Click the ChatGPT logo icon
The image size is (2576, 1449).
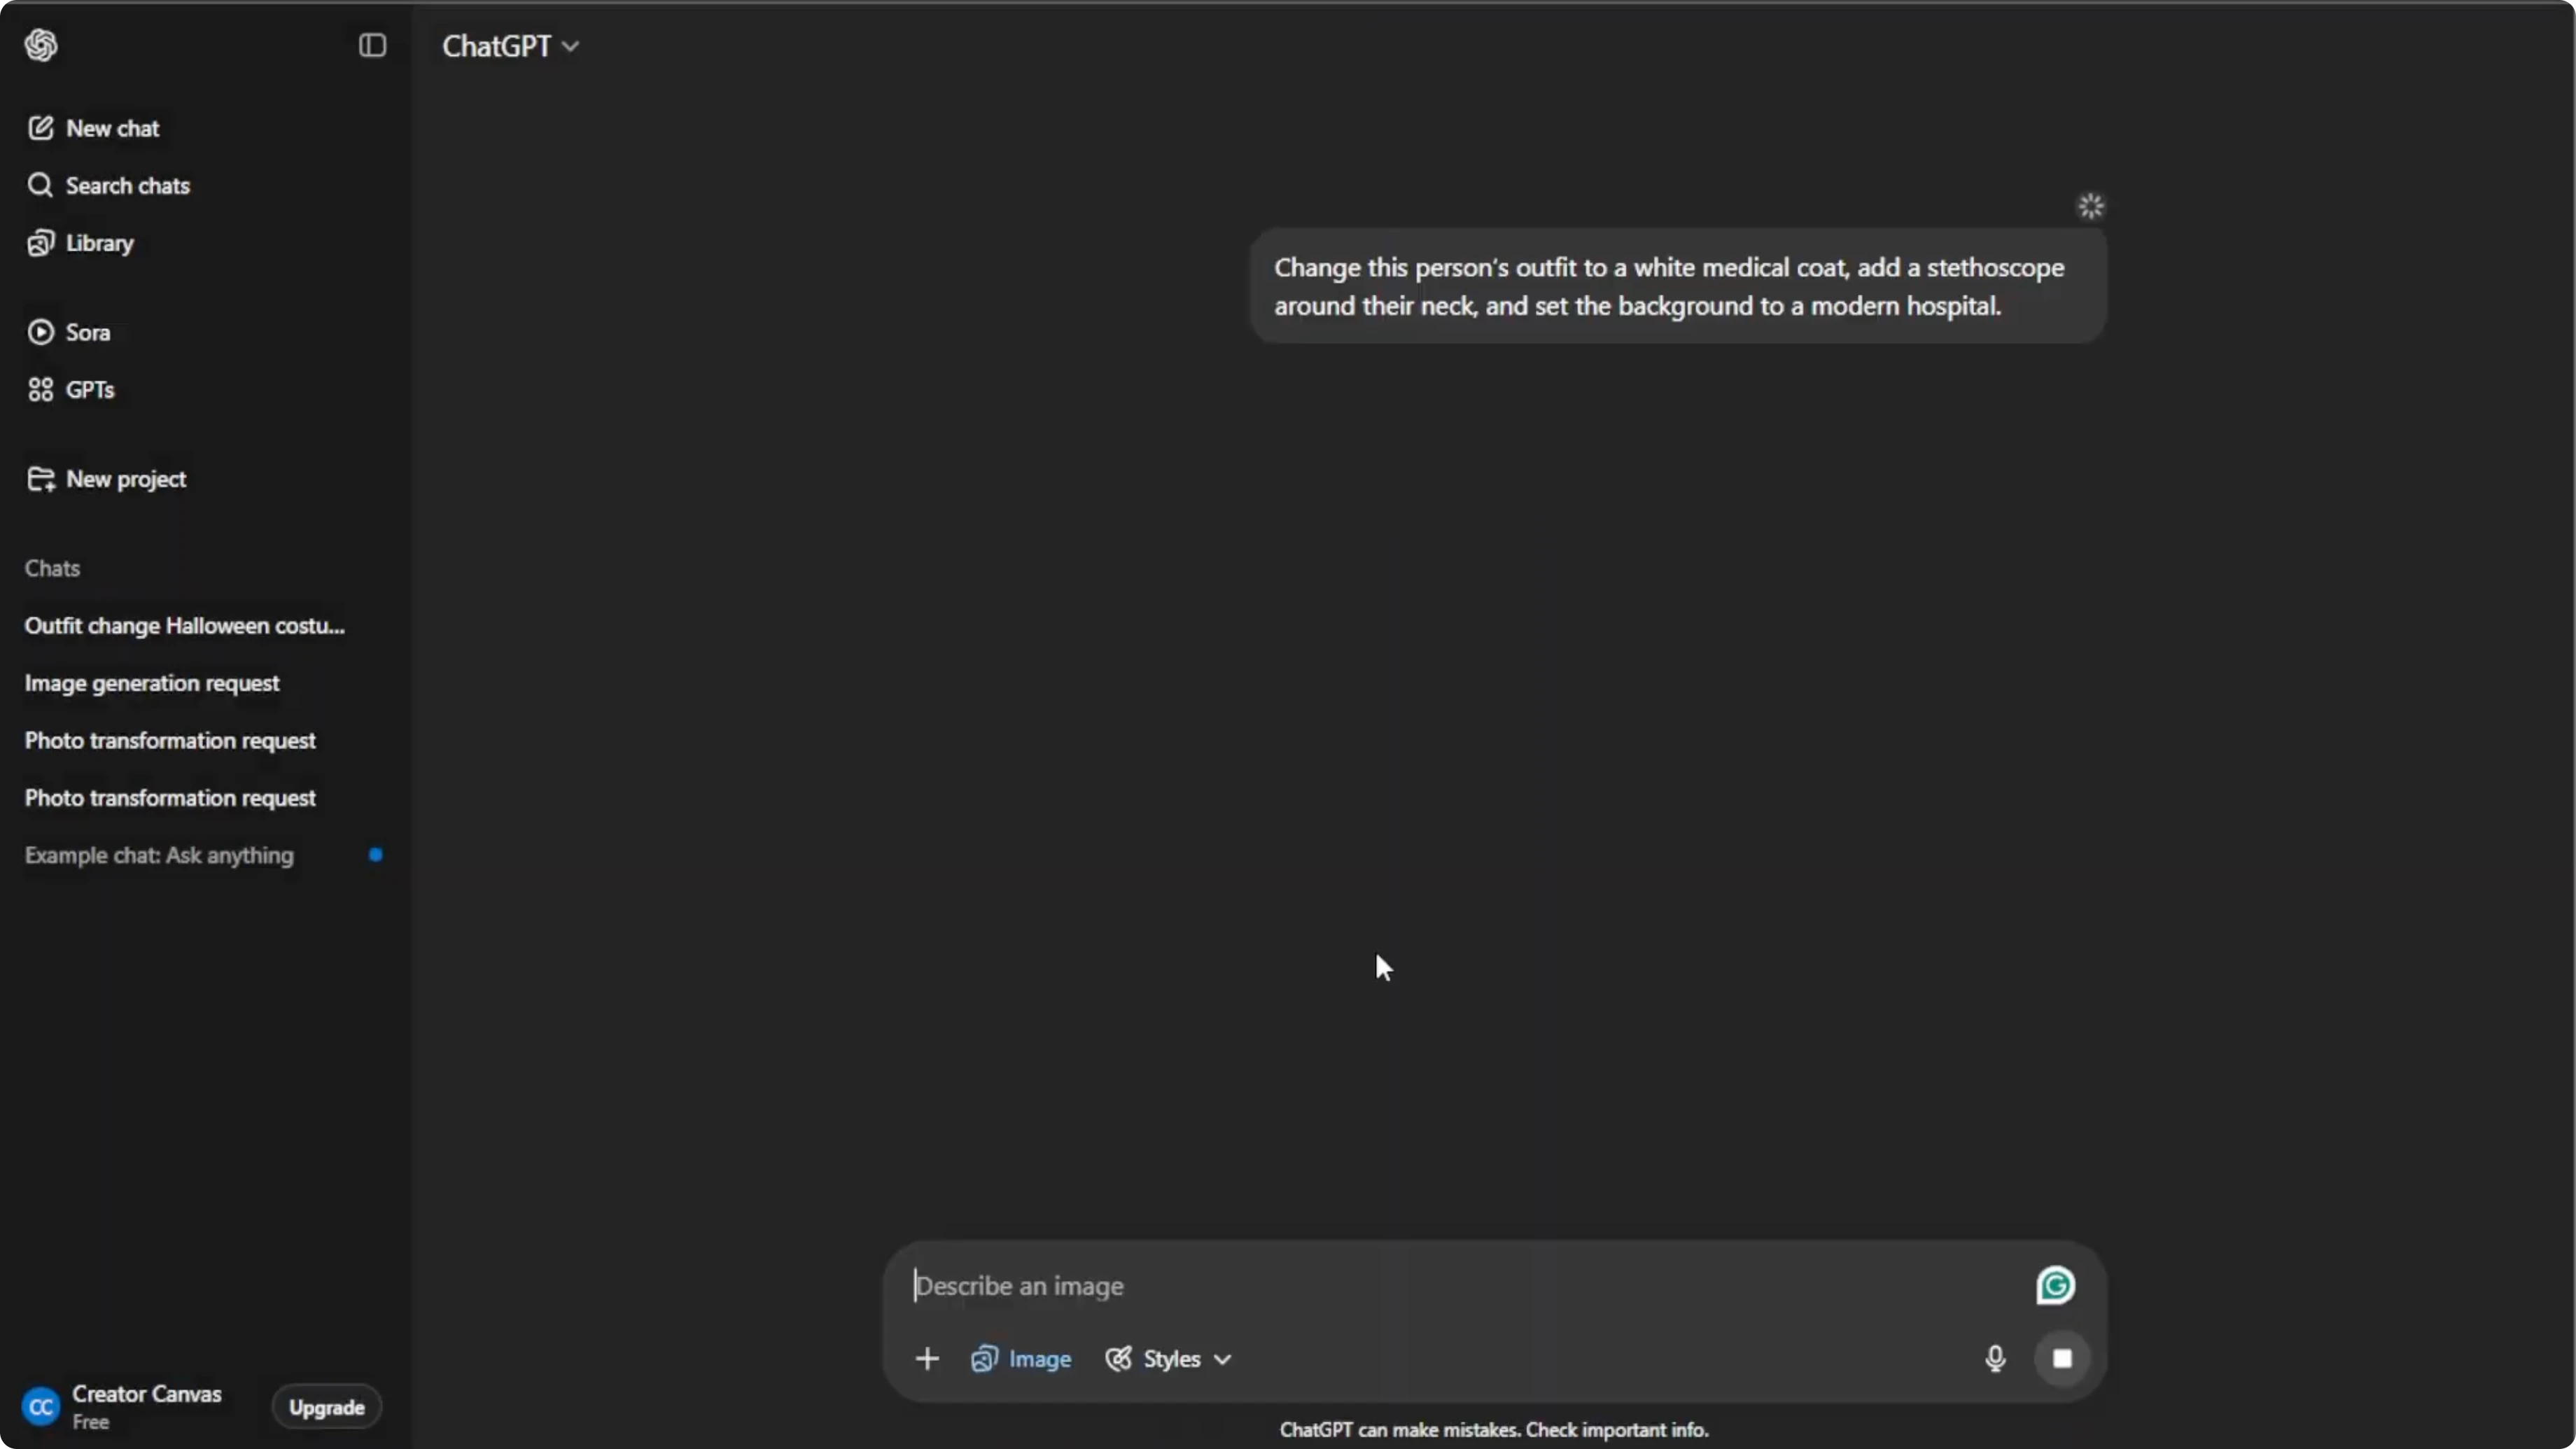tap(41, 45)
